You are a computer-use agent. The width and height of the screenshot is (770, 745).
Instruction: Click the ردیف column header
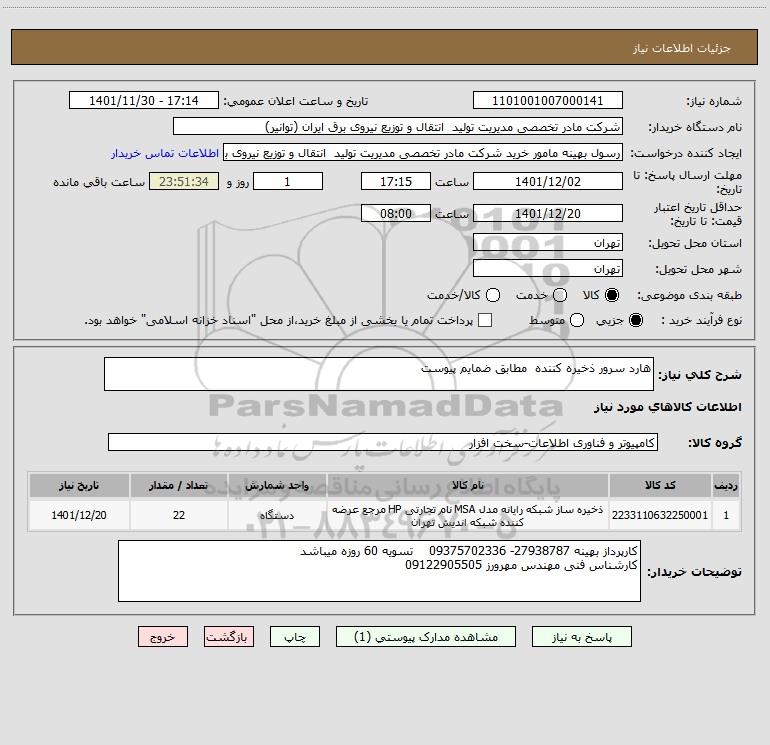726,486
